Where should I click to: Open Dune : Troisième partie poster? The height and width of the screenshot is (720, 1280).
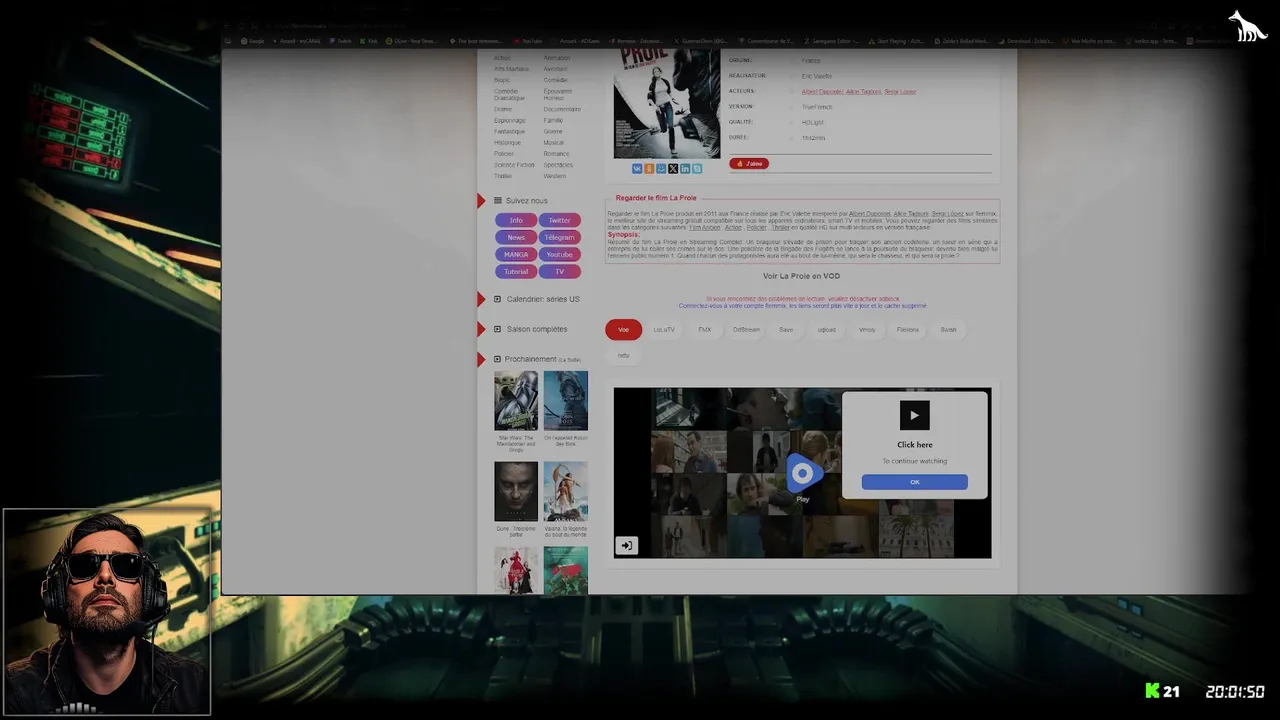pos(516,491)
